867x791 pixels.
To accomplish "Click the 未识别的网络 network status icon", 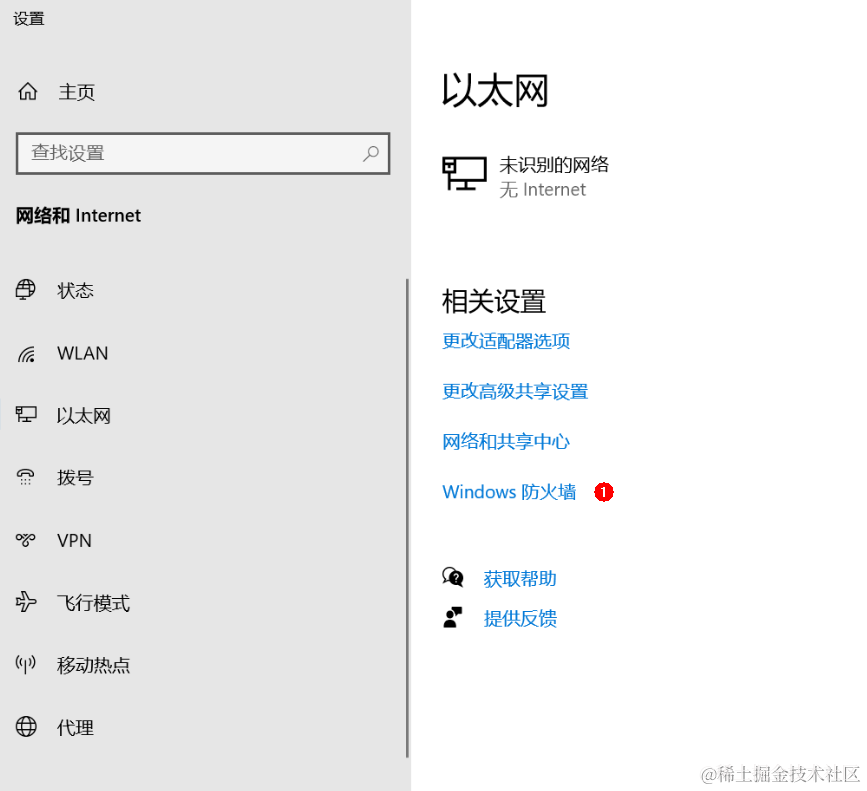I will tap(464, 174).
